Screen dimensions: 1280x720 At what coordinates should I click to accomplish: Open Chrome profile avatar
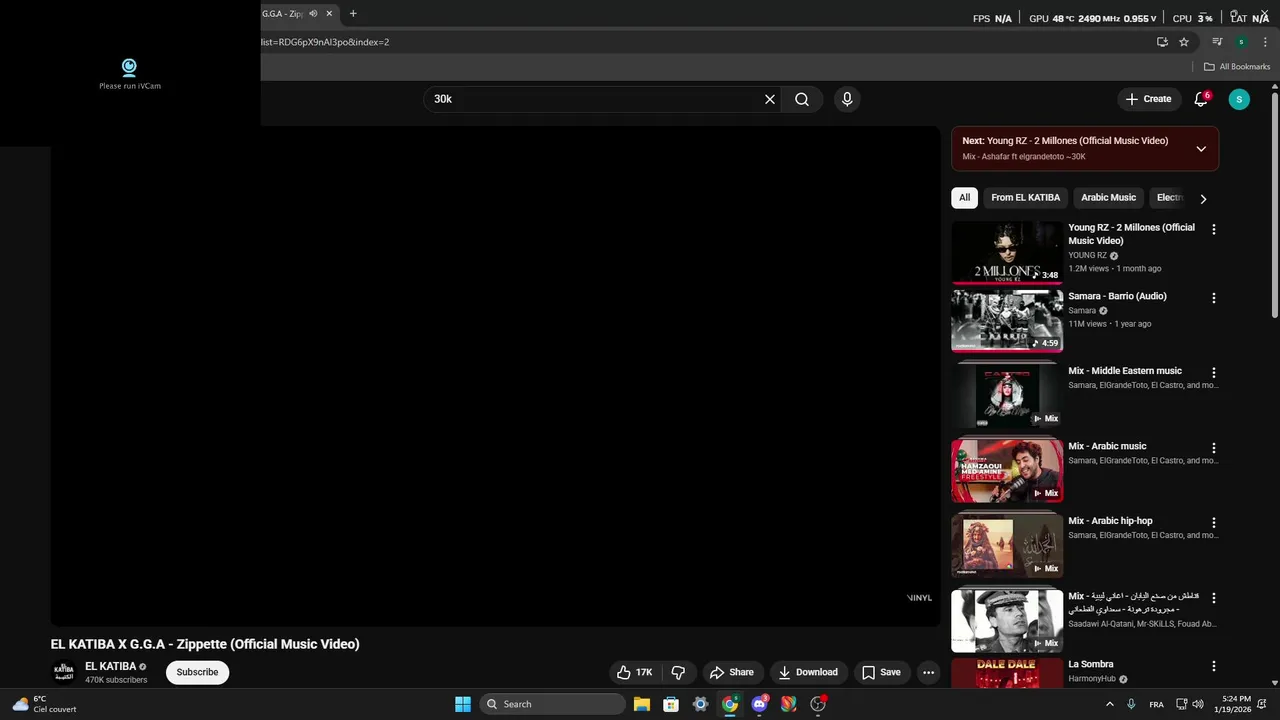[1241, 42]
